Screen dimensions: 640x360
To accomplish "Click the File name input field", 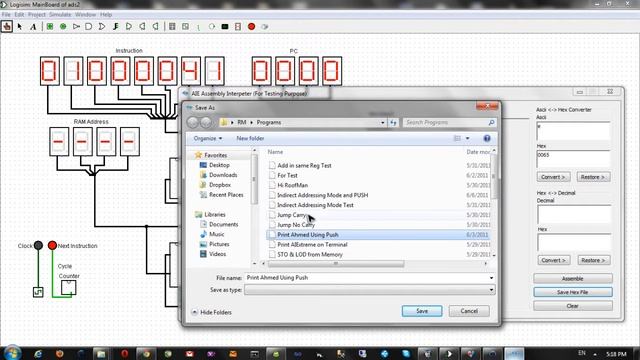I will click(x=366, y=278).
